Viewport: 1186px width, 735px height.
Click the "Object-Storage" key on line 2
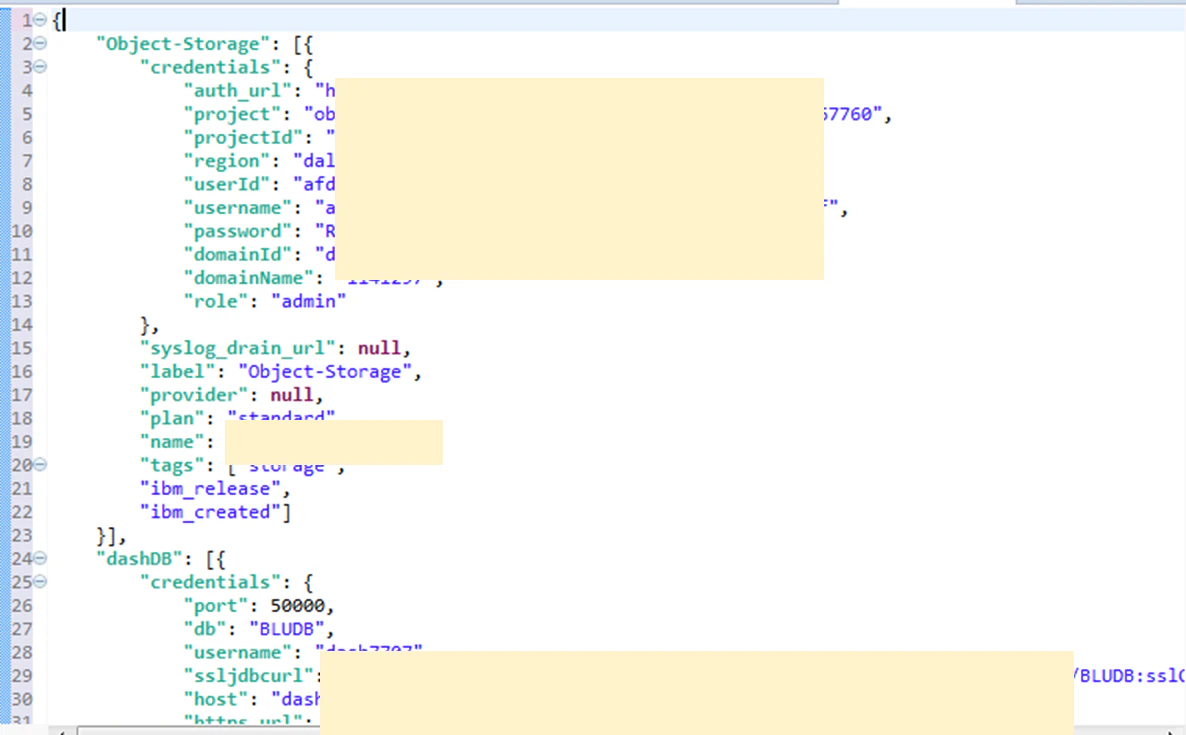[x=183, y=44]
